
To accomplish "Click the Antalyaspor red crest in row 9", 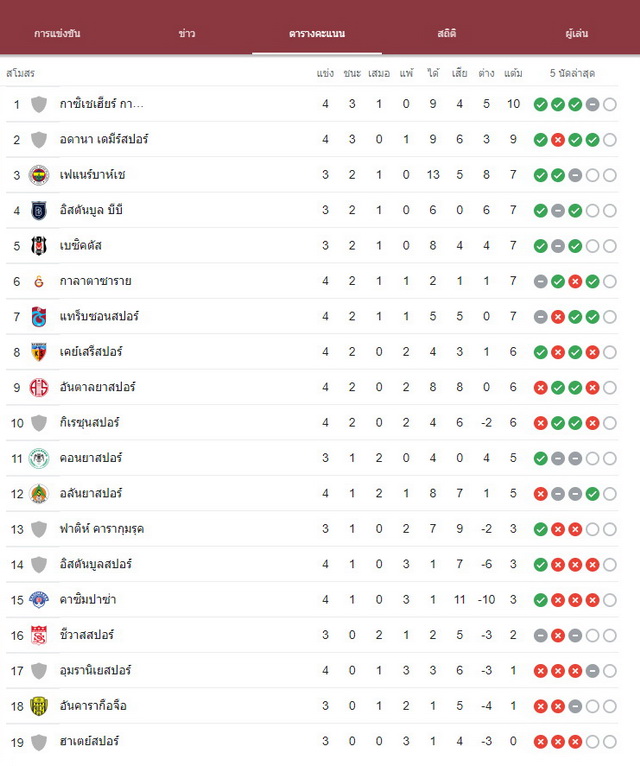I will [x=39, y=387].
